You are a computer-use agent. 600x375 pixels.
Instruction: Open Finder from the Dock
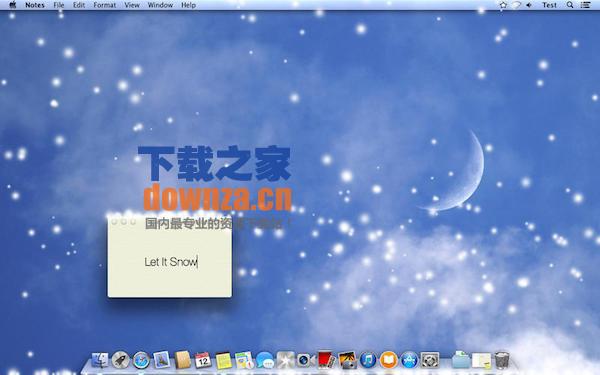click(x=100, y=360)
